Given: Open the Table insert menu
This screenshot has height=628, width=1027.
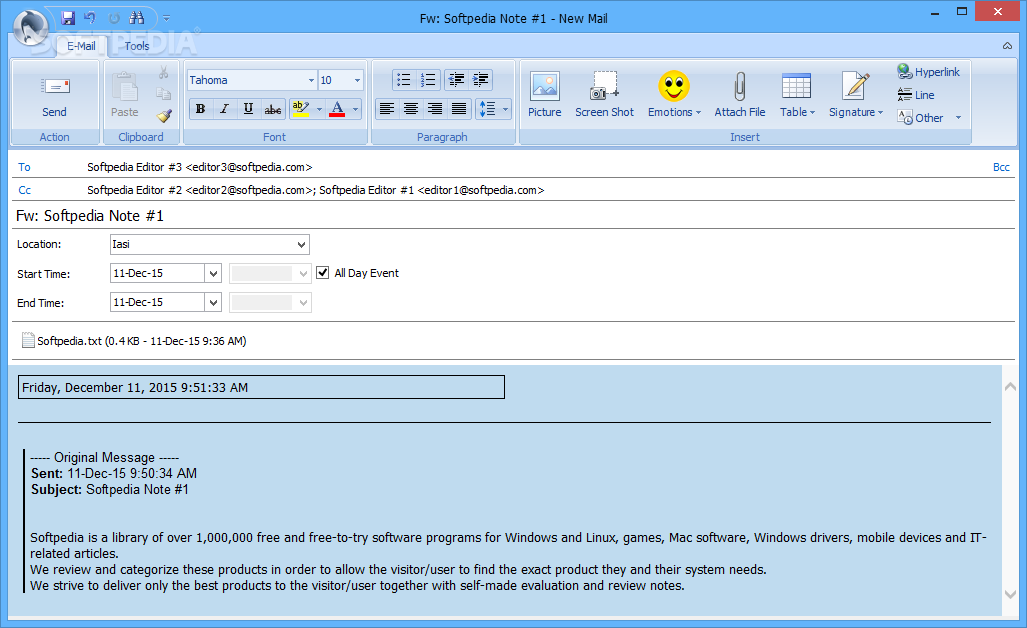Looking at the screenshot, I should pyautogui.click(x=797, y=95).
